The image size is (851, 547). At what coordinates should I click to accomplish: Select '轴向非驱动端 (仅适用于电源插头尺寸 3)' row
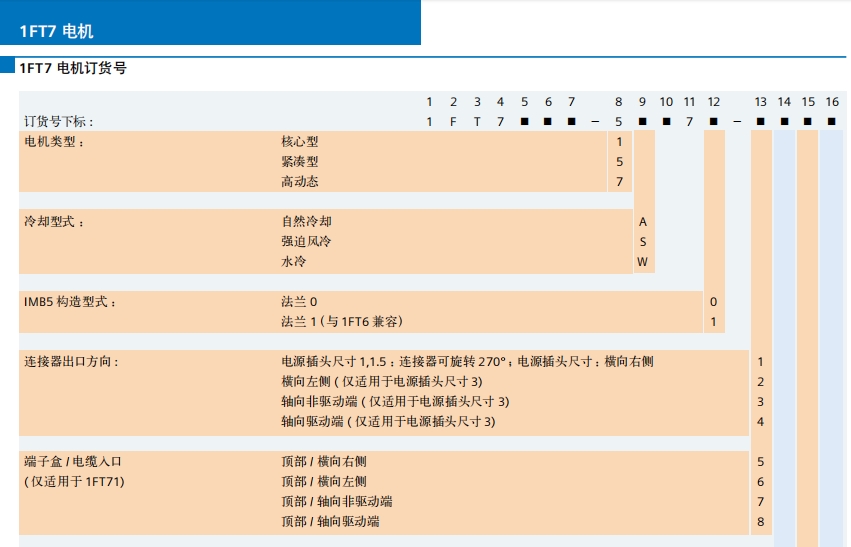(395, 402)
